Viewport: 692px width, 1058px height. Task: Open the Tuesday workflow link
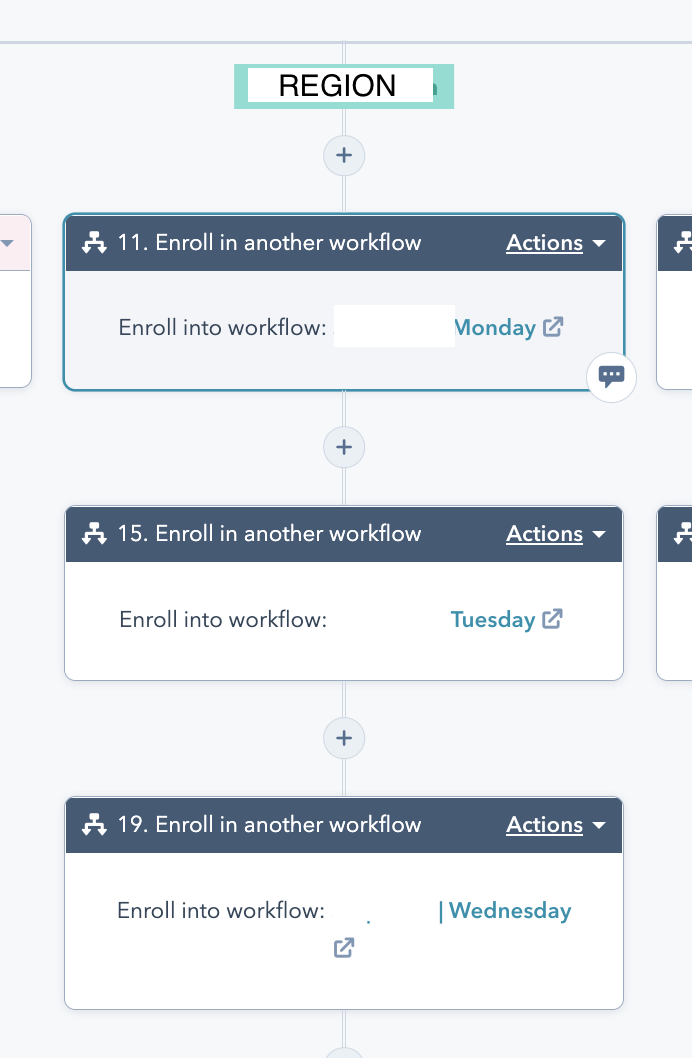[493, 619]
